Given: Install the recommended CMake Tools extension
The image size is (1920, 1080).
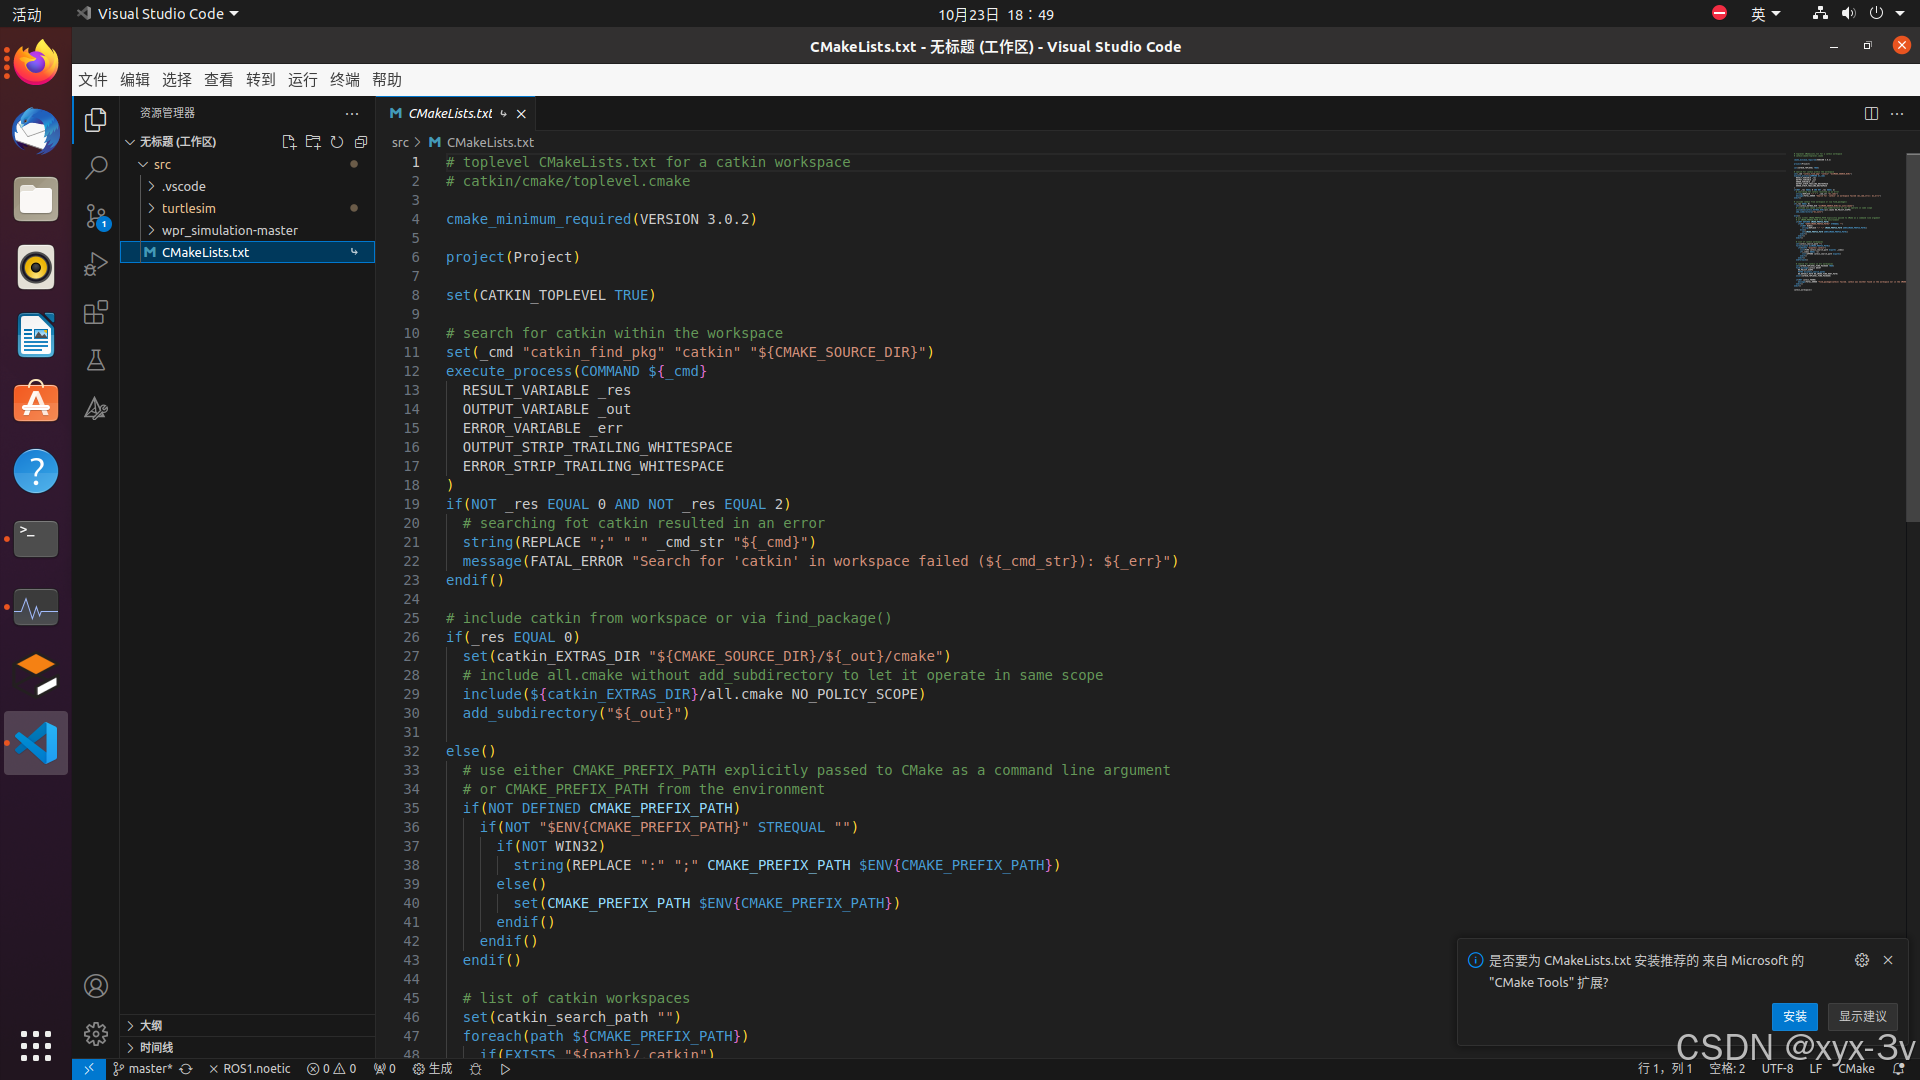Looking at the screenshot, I should pyautogui.click(x=1795, y=1016).
